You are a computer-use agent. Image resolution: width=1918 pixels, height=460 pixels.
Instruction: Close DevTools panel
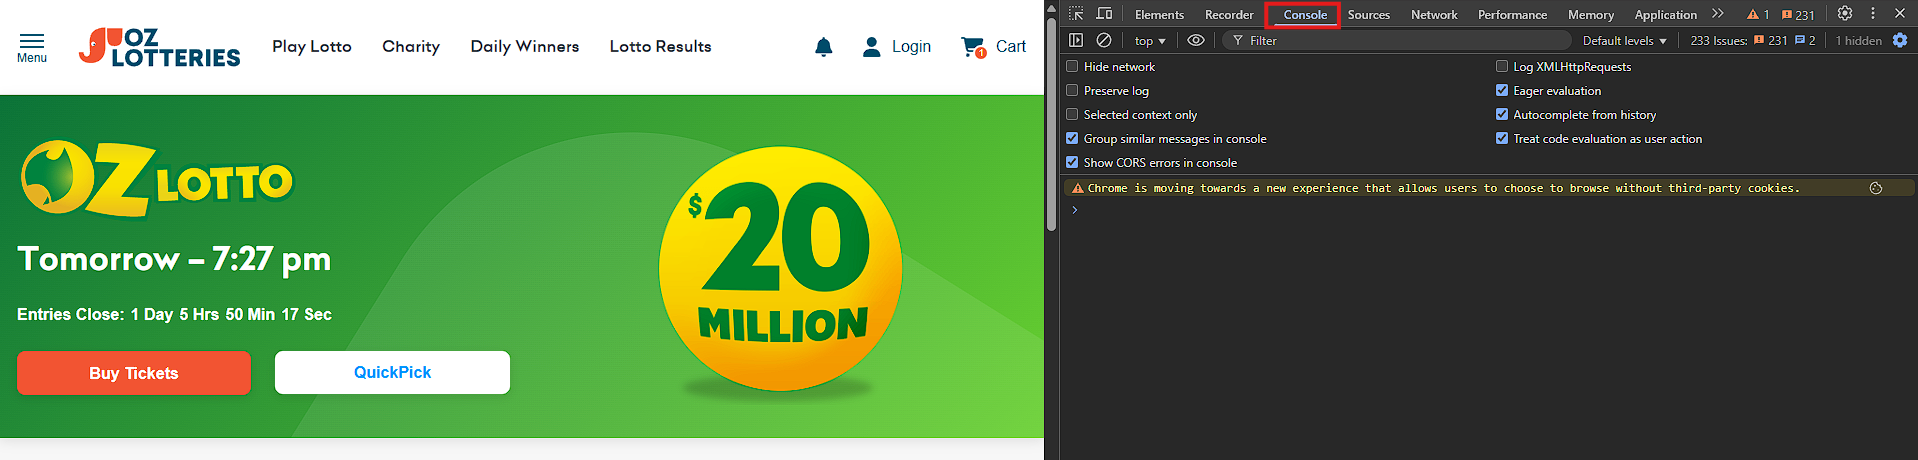(1900, 14)
